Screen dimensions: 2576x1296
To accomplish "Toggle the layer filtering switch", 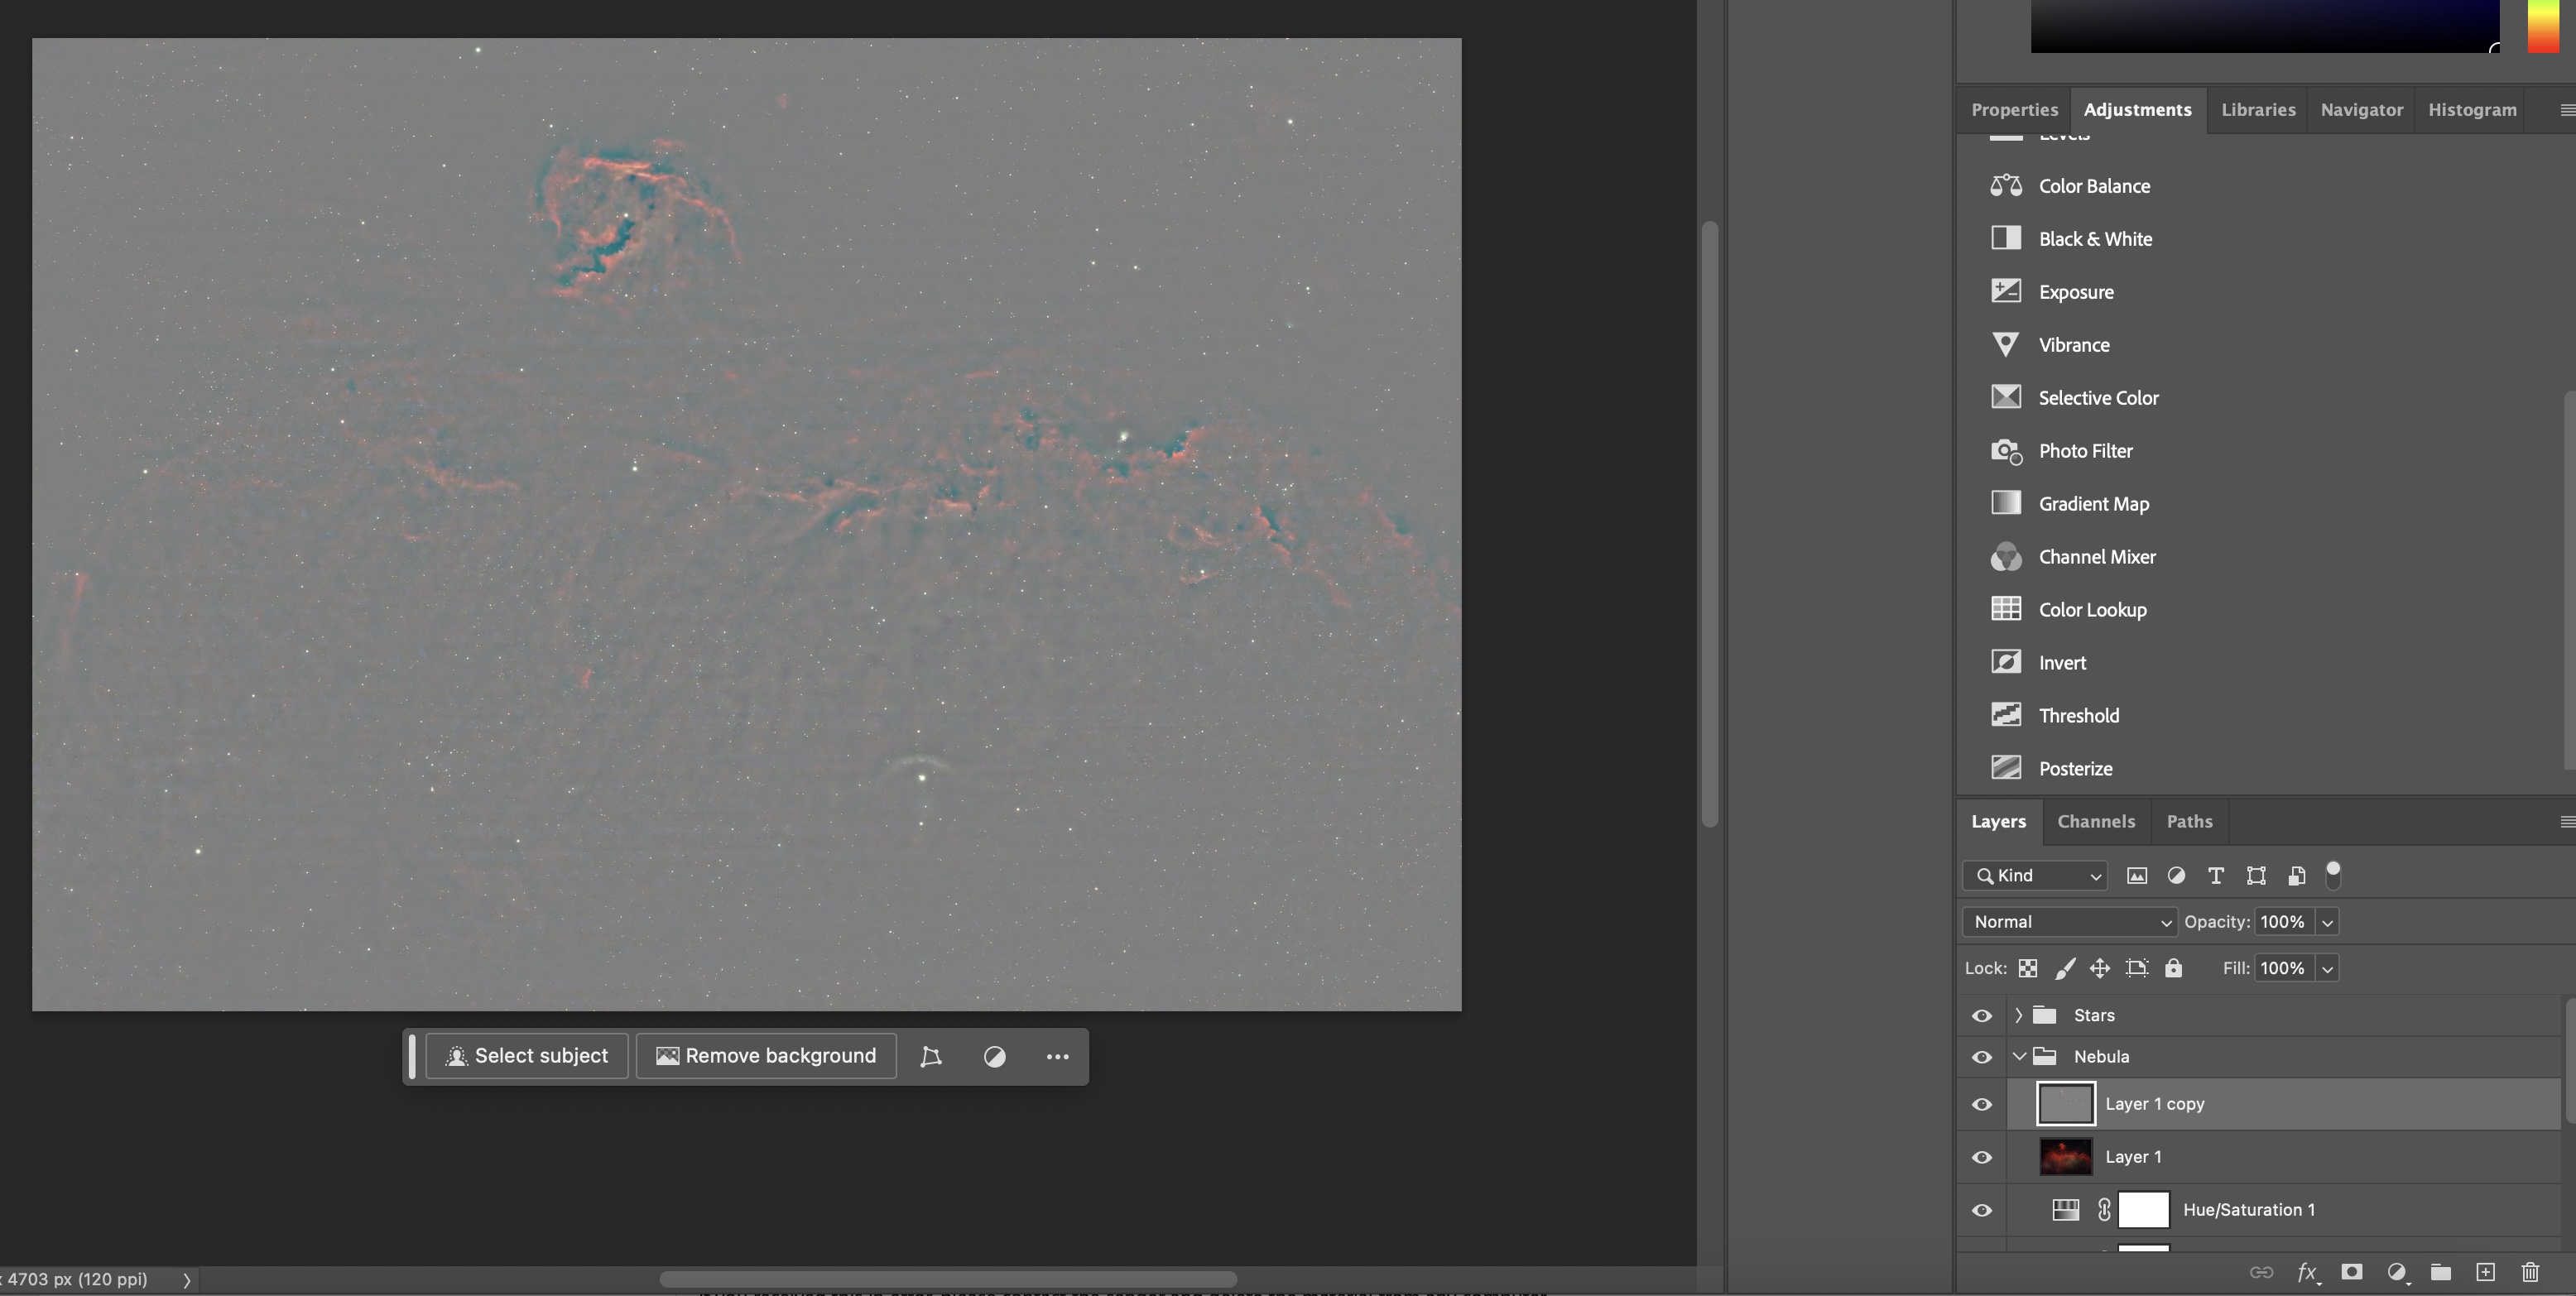I will click(2333, 874).
